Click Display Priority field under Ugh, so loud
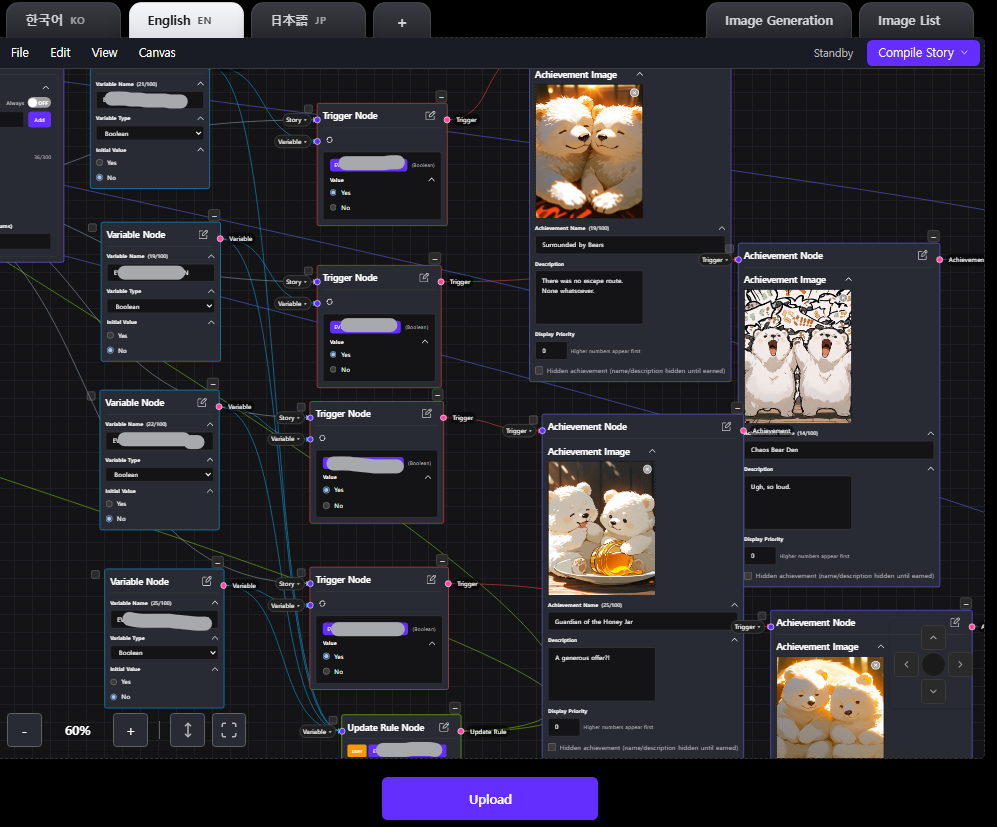 pos(760,556)
